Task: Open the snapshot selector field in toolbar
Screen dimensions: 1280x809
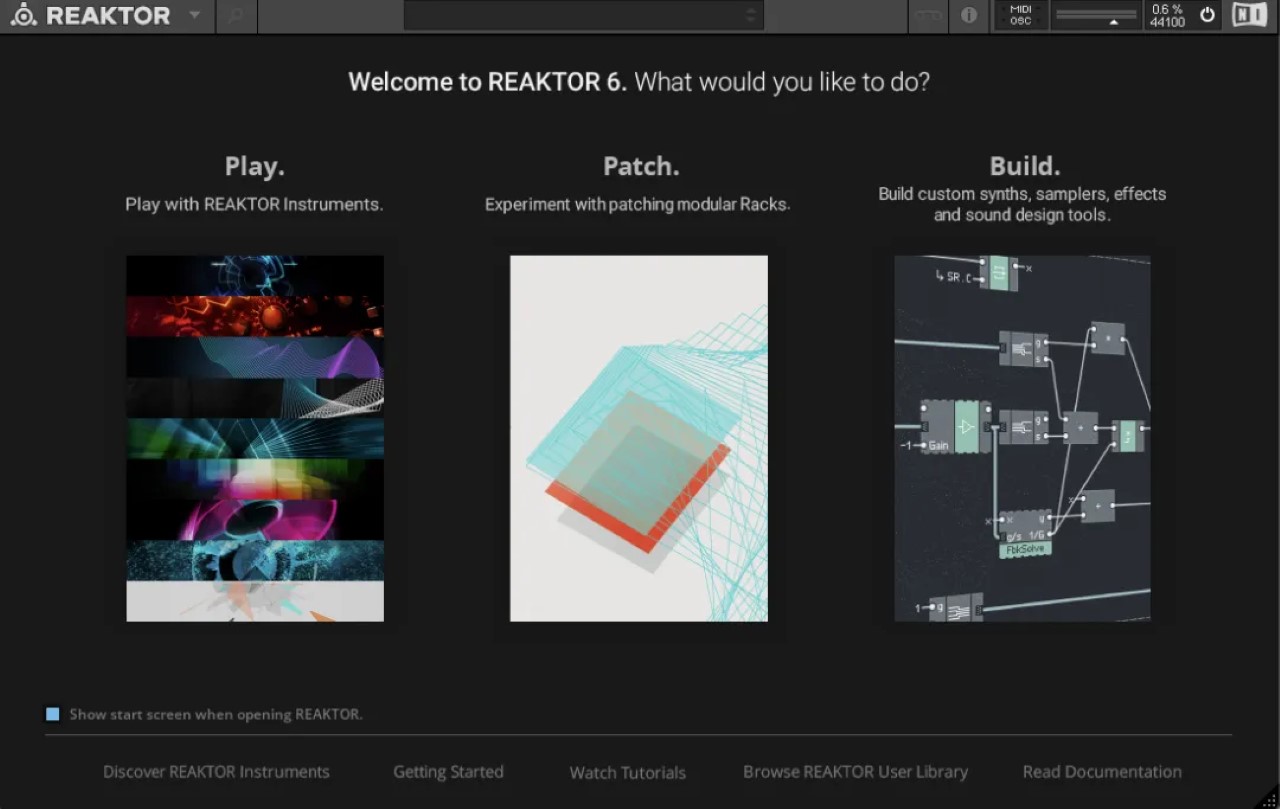Action: pyautogui.click(x=583, y=15)
